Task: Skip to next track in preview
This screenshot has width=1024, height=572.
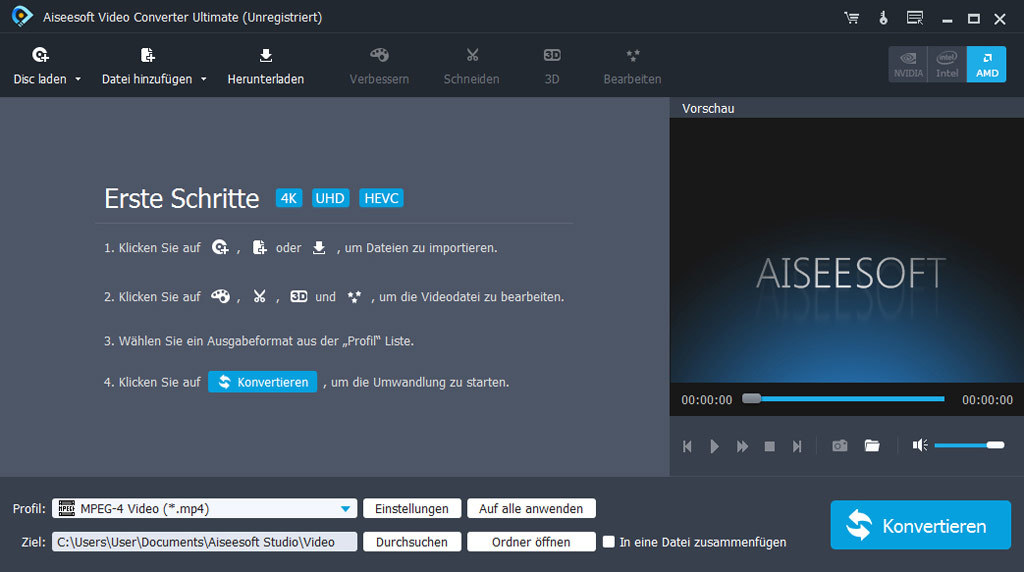Action: (x=797, y=446)
